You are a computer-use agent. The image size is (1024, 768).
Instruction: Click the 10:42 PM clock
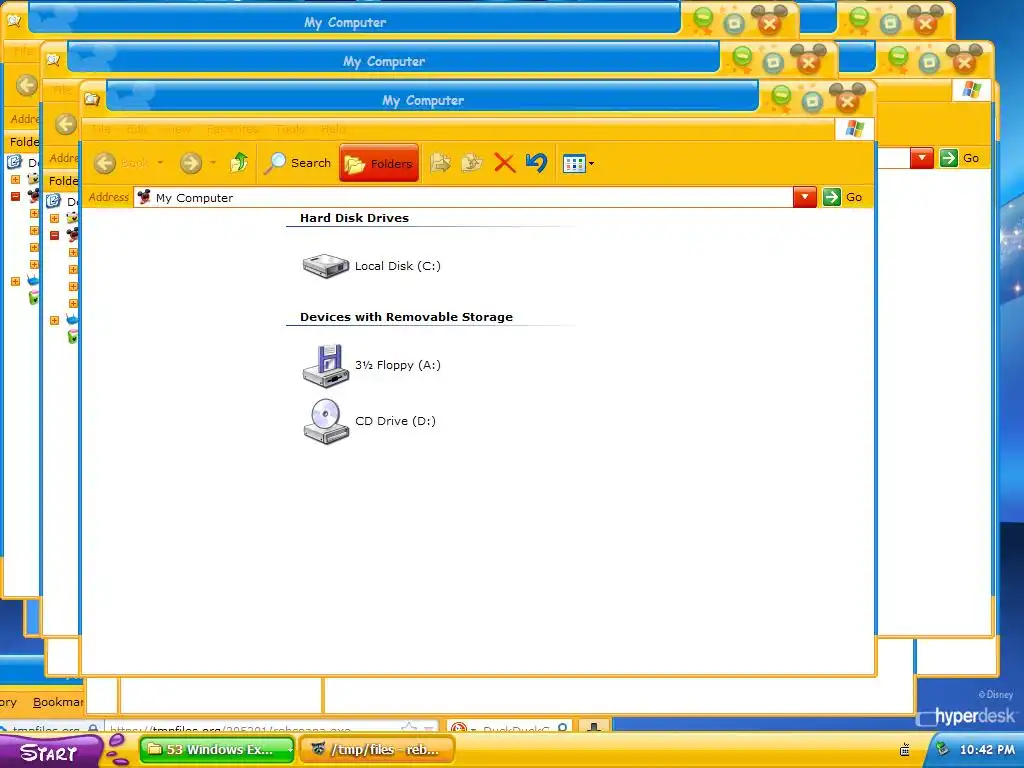pos(987,750)
